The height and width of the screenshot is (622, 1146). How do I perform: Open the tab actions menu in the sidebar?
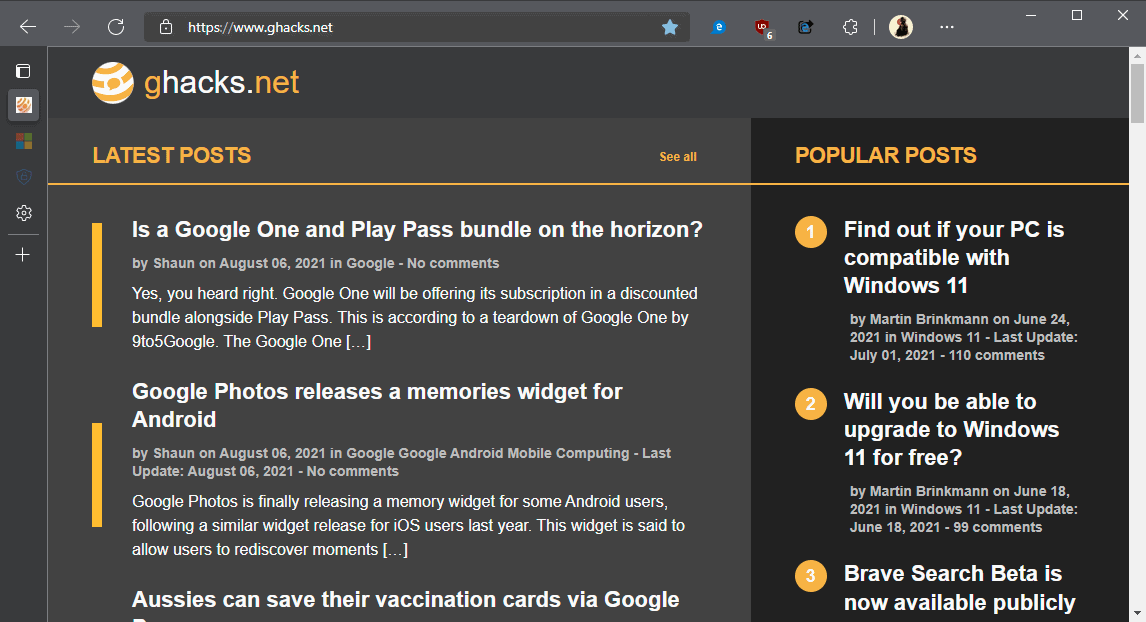point(24,71)
